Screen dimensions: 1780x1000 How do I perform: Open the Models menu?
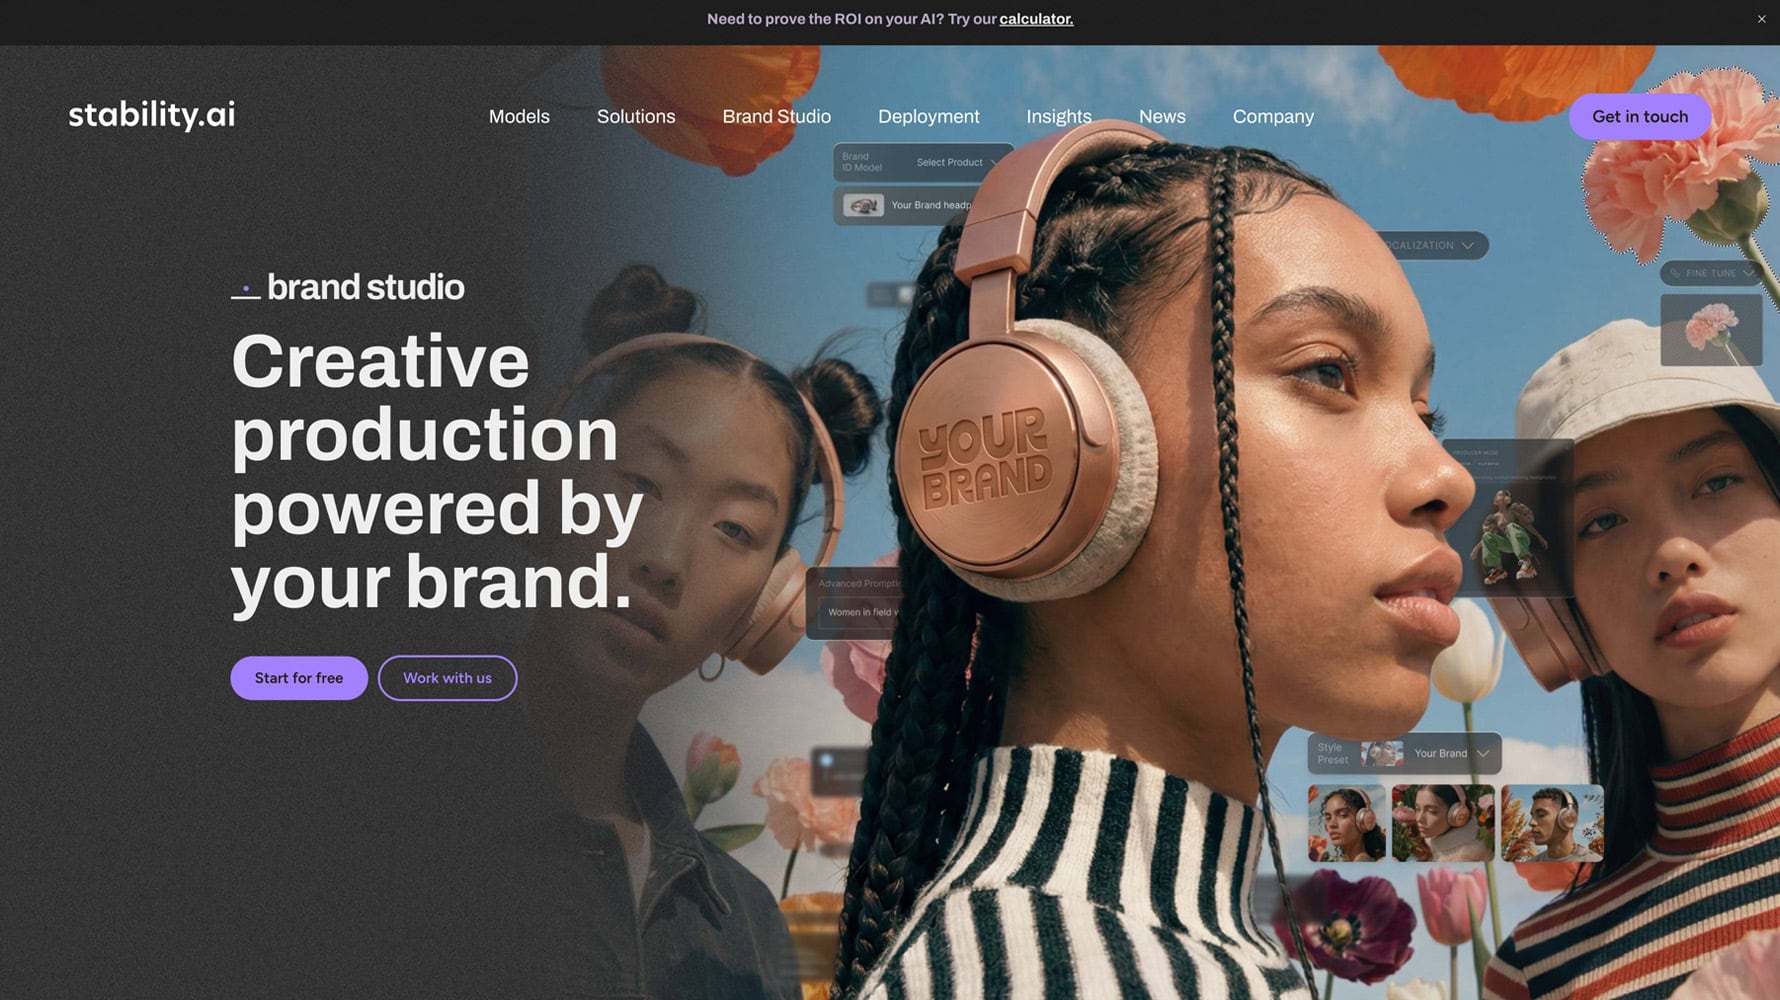[519, 117]
